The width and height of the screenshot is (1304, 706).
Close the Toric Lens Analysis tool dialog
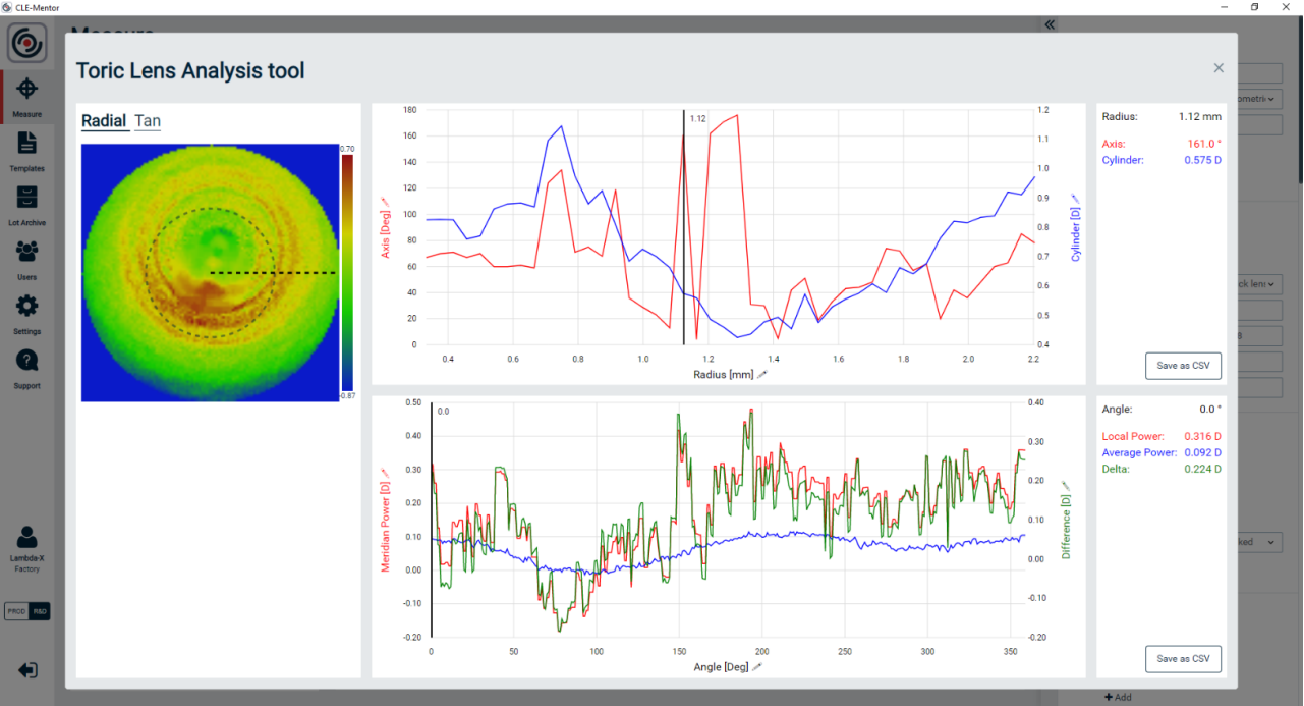[1218, 68]
